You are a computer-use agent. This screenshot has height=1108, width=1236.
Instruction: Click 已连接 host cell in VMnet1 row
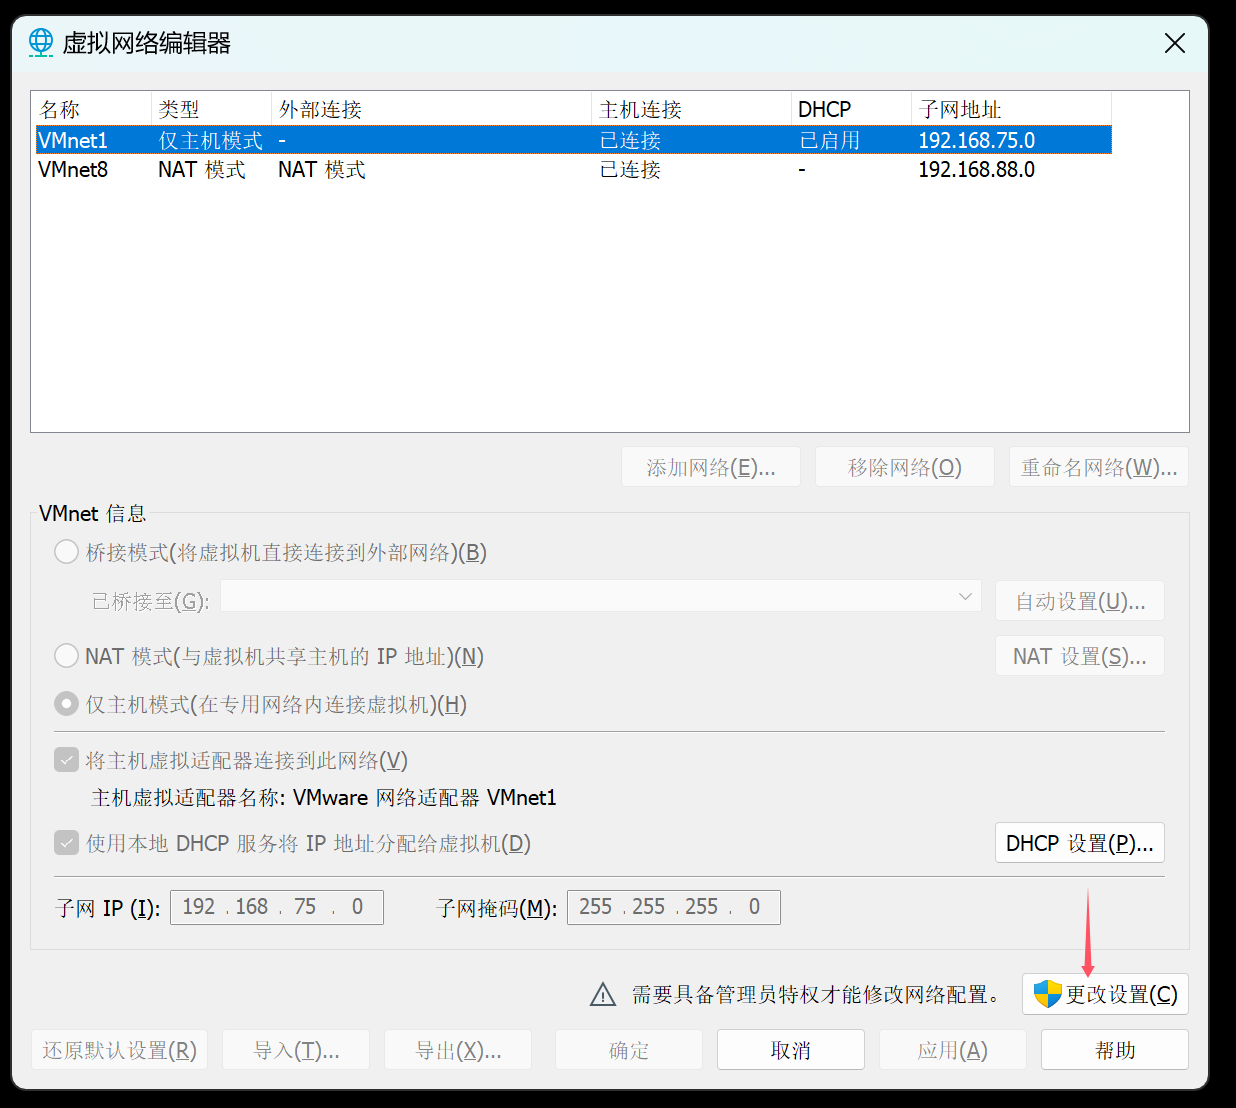pos(630,140)
